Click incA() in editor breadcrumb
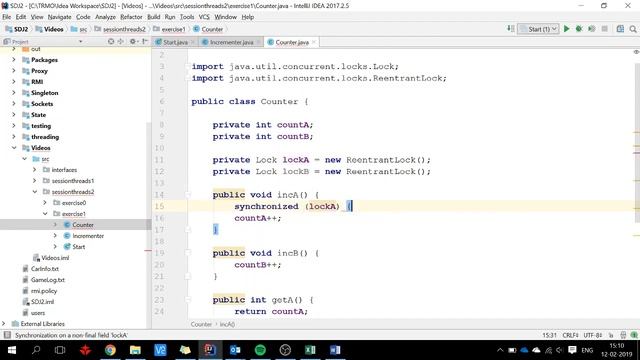This screenshot has height=360, width=640. pos(227,324)
